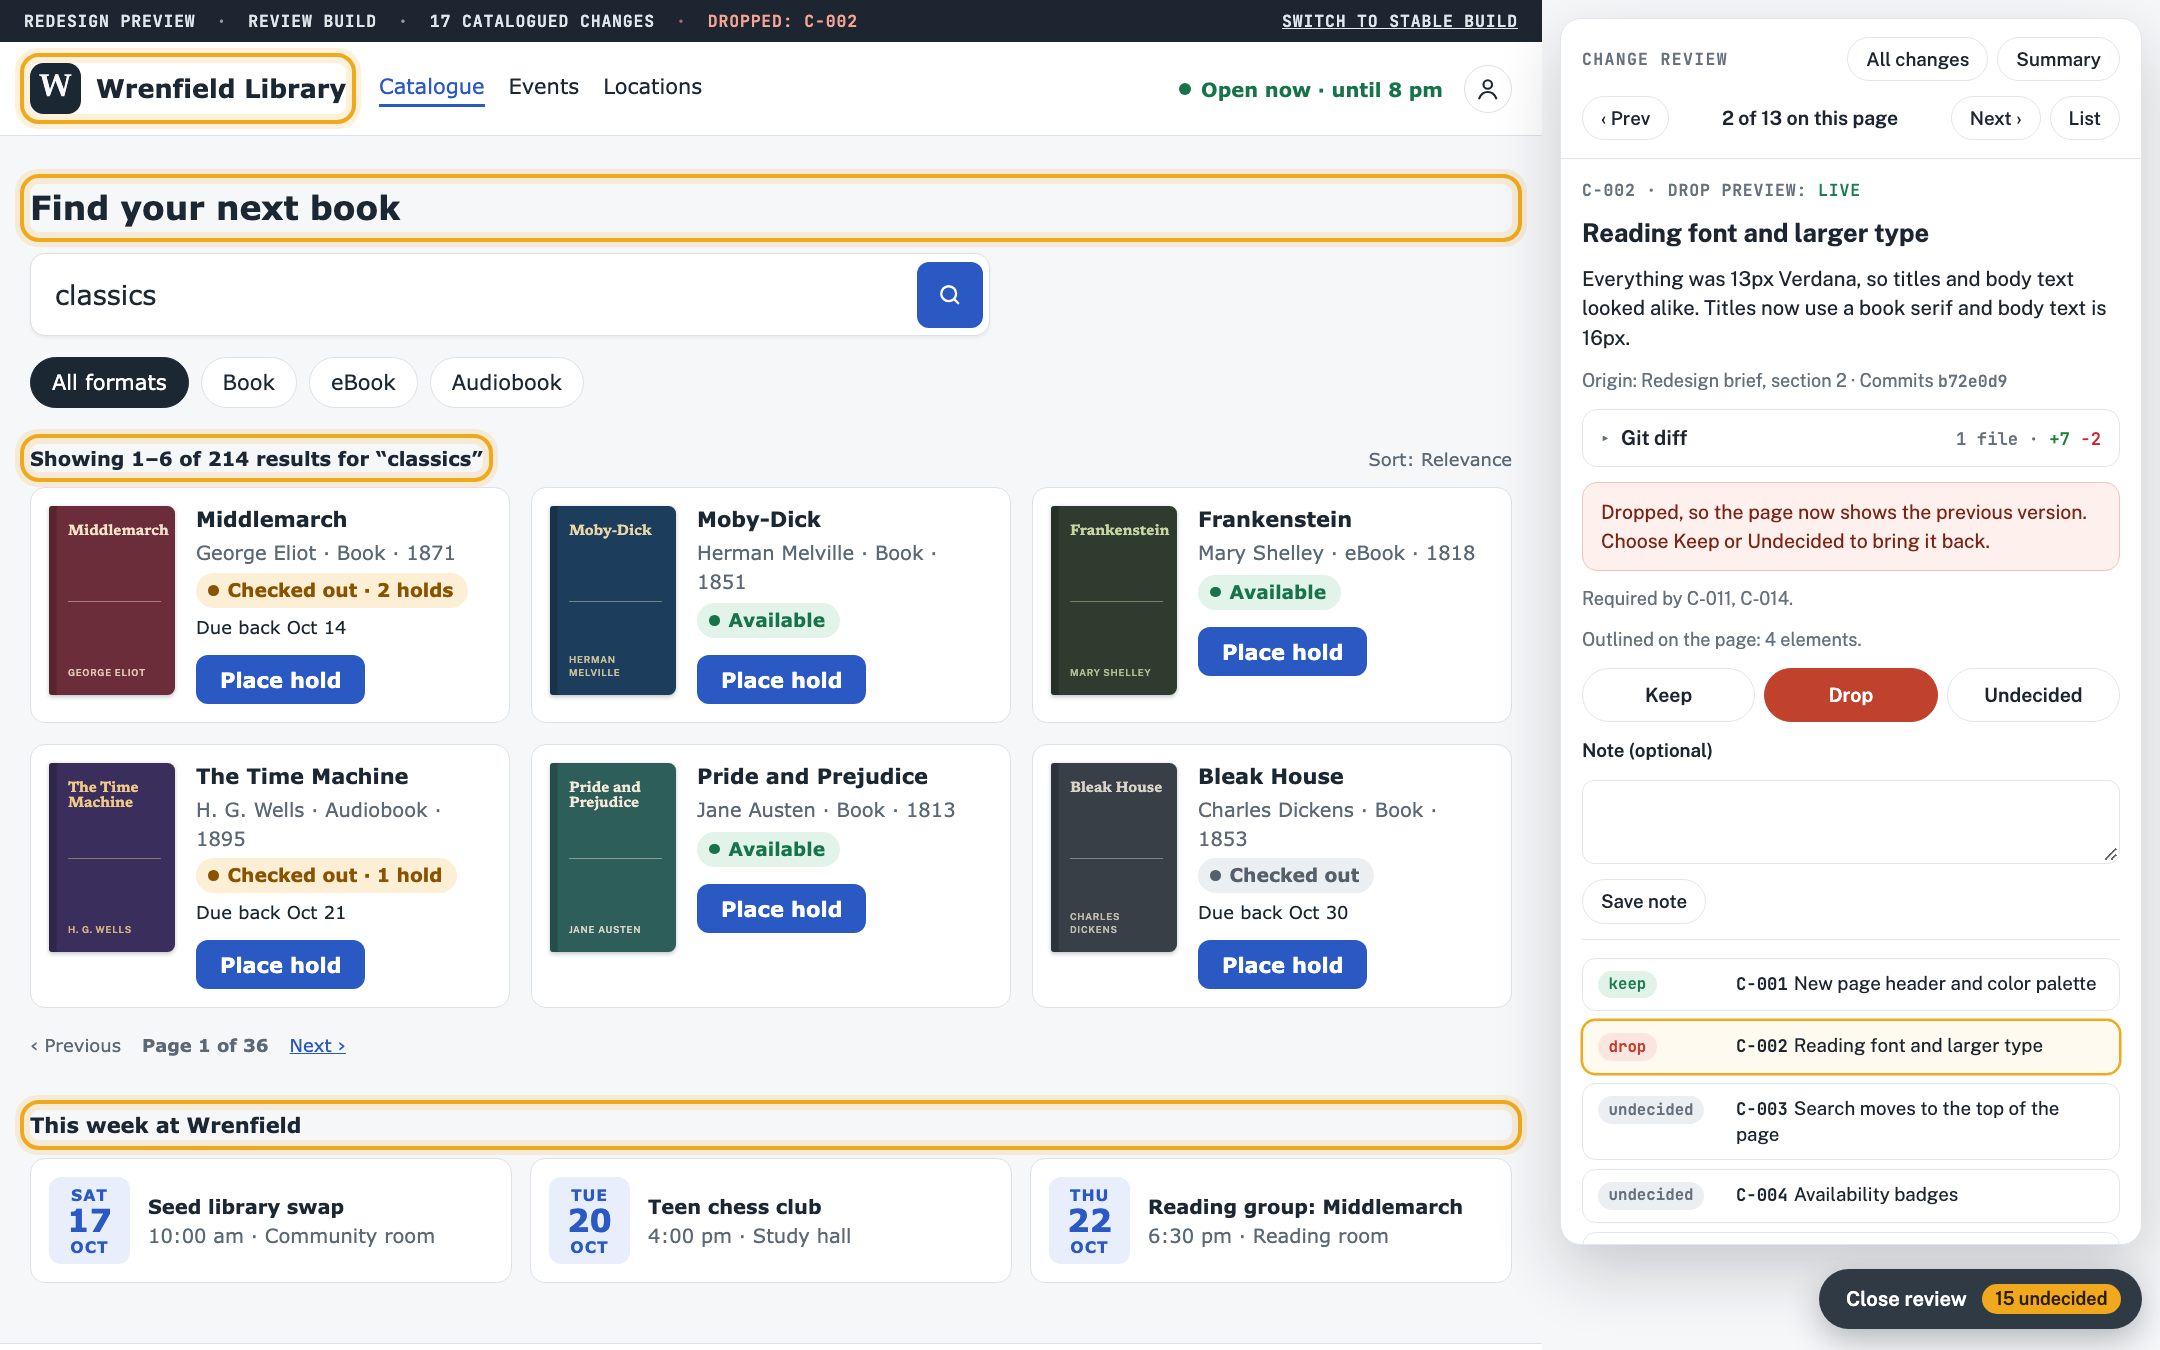Open Frankenstein book cover thumbnail
The width and height of the screenshot is (2160, 1350).
tap(1114, 600)
